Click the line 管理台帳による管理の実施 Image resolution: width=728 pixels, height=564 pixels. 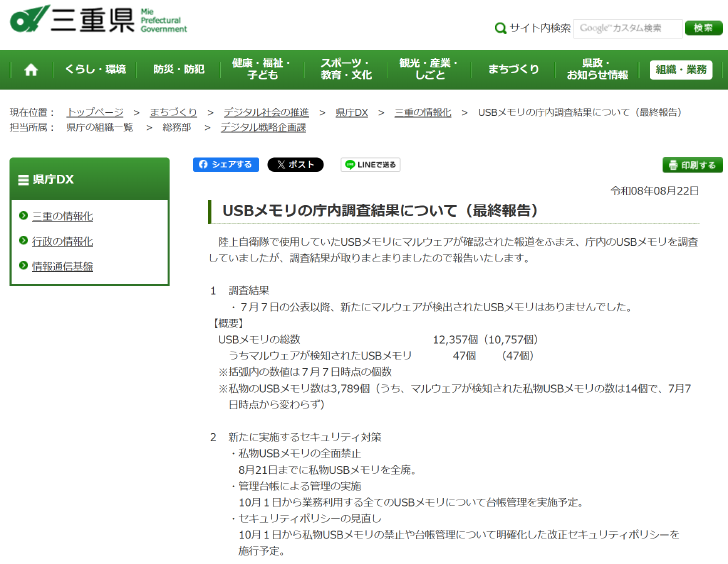[299, 486]
